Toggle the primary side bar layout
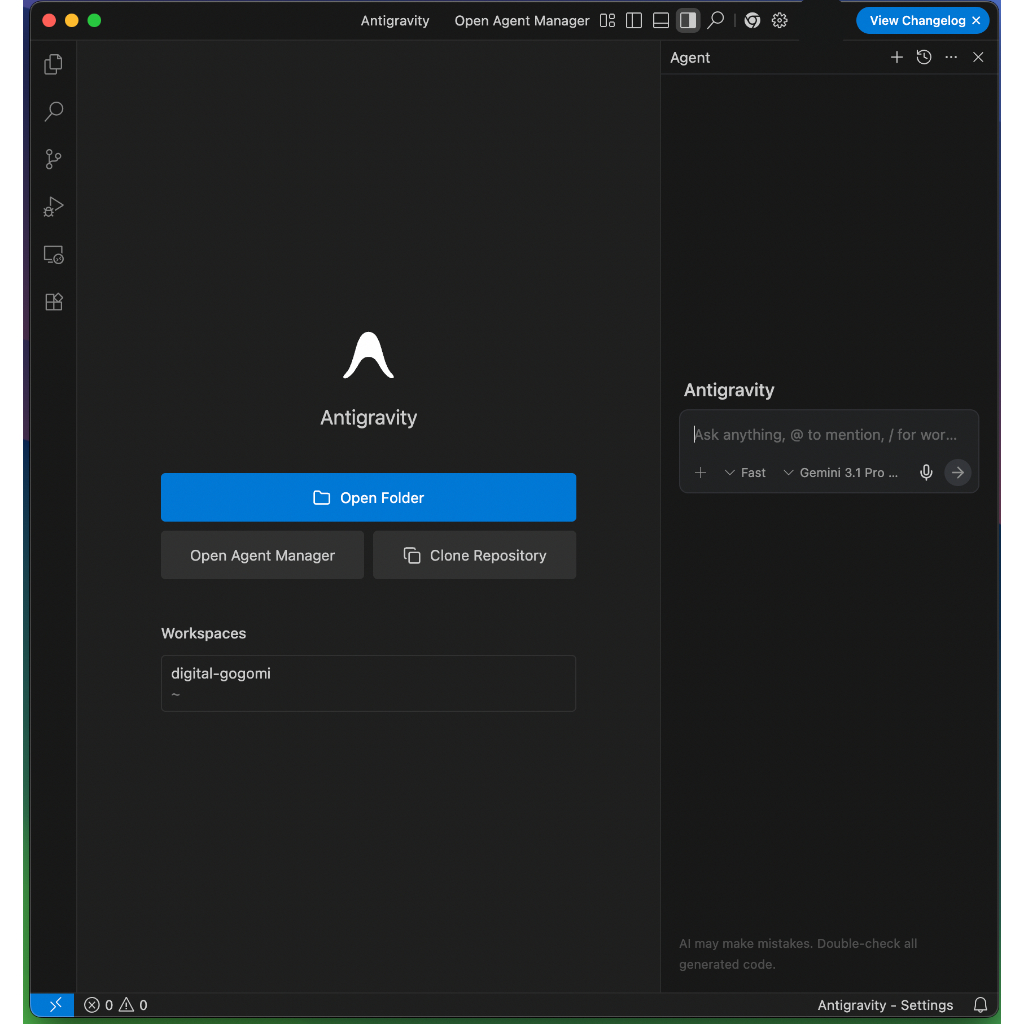The image size is (1024, 1024). click(x=633, y=20)
